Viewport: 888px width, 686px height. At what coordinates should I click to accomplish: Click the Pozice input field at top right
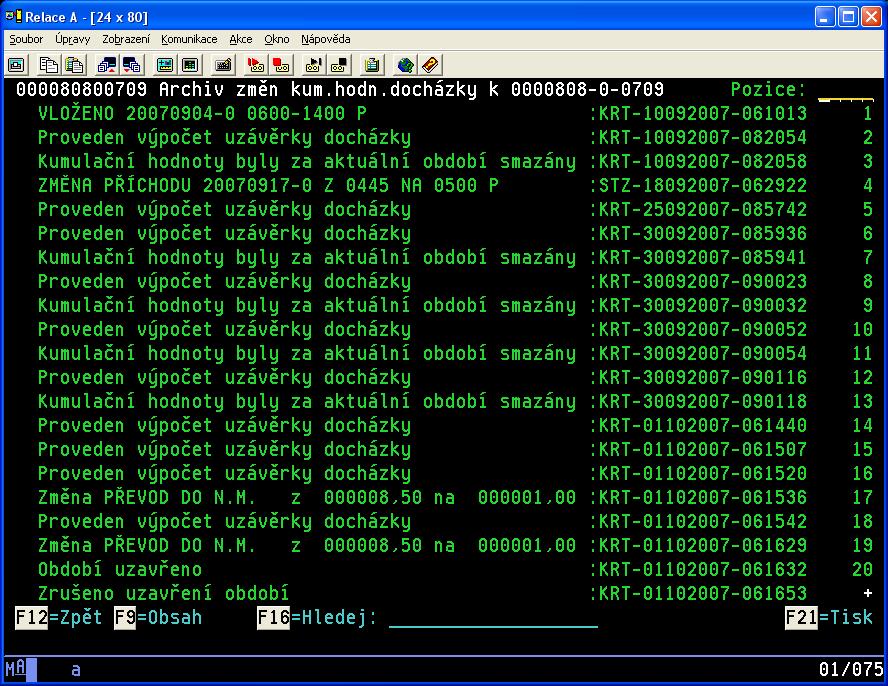click(844, 91)
